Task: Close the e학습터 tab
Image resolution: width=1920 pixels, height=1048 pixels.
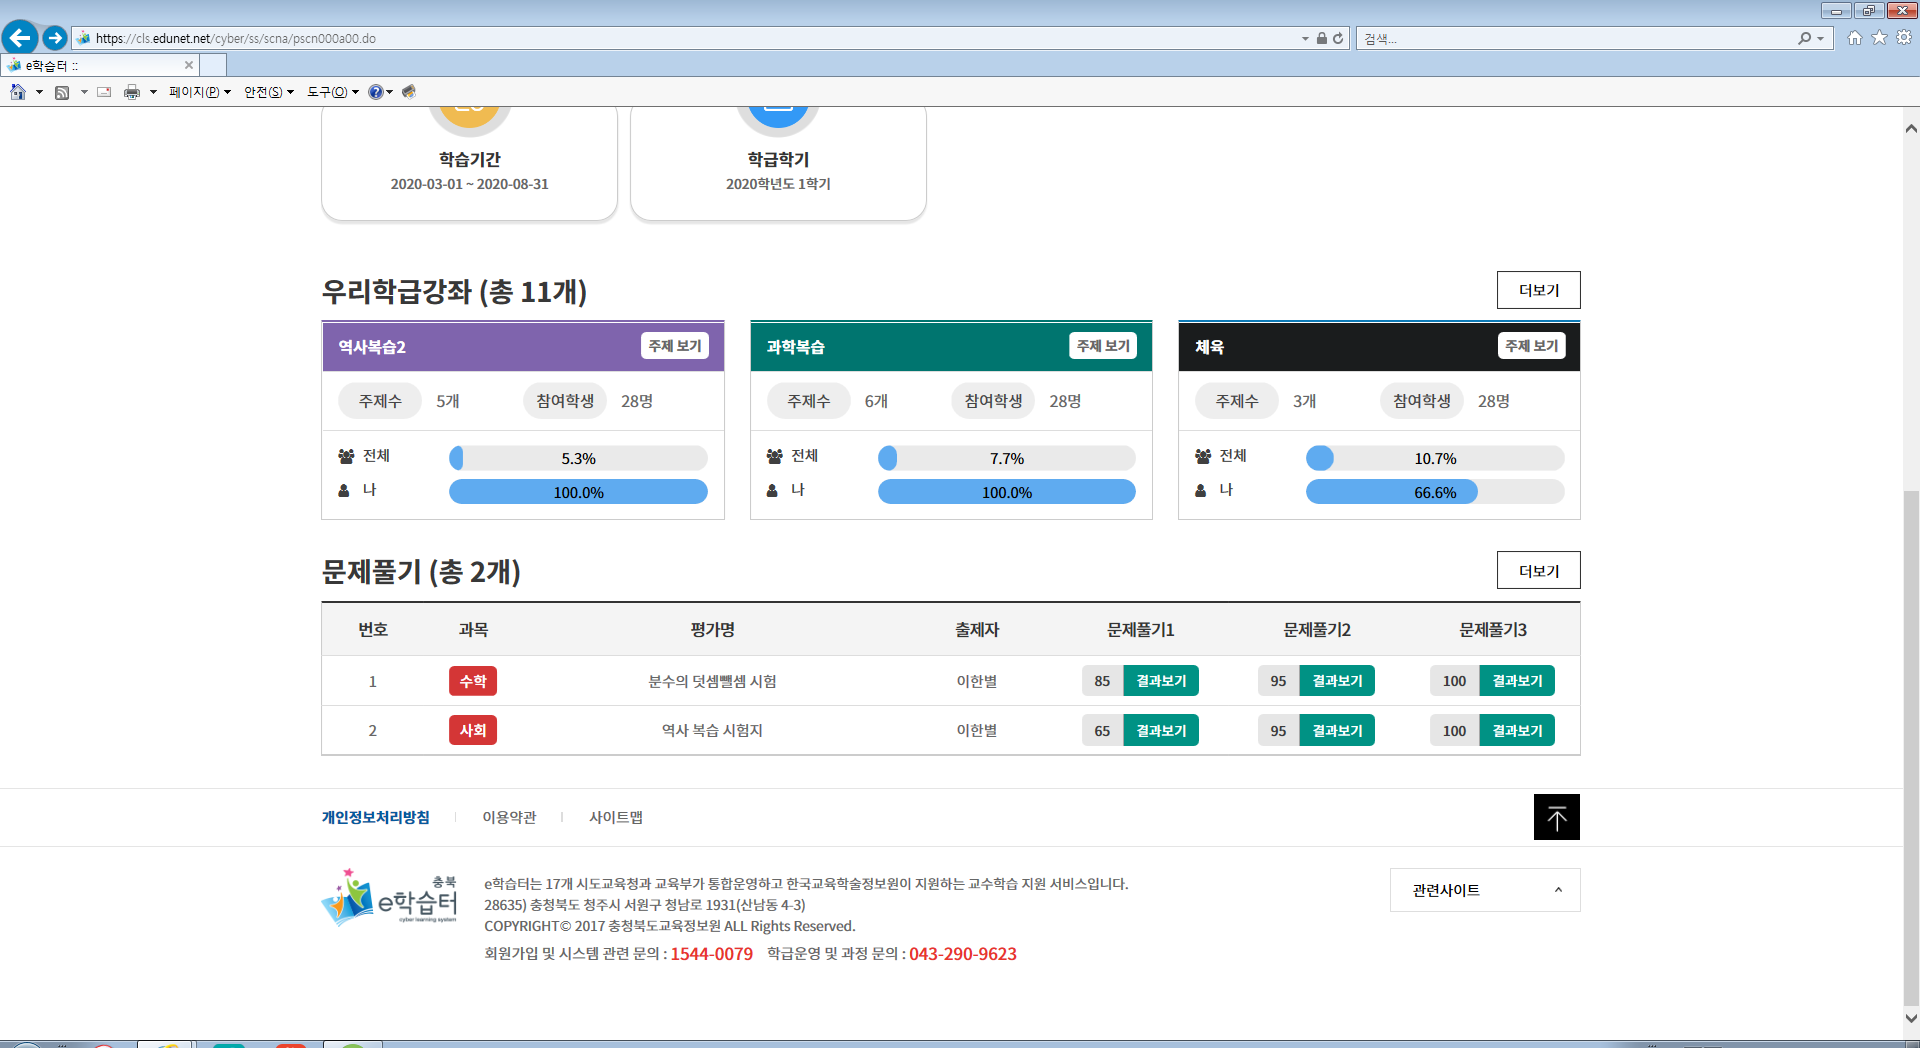Action: point(189,65)
